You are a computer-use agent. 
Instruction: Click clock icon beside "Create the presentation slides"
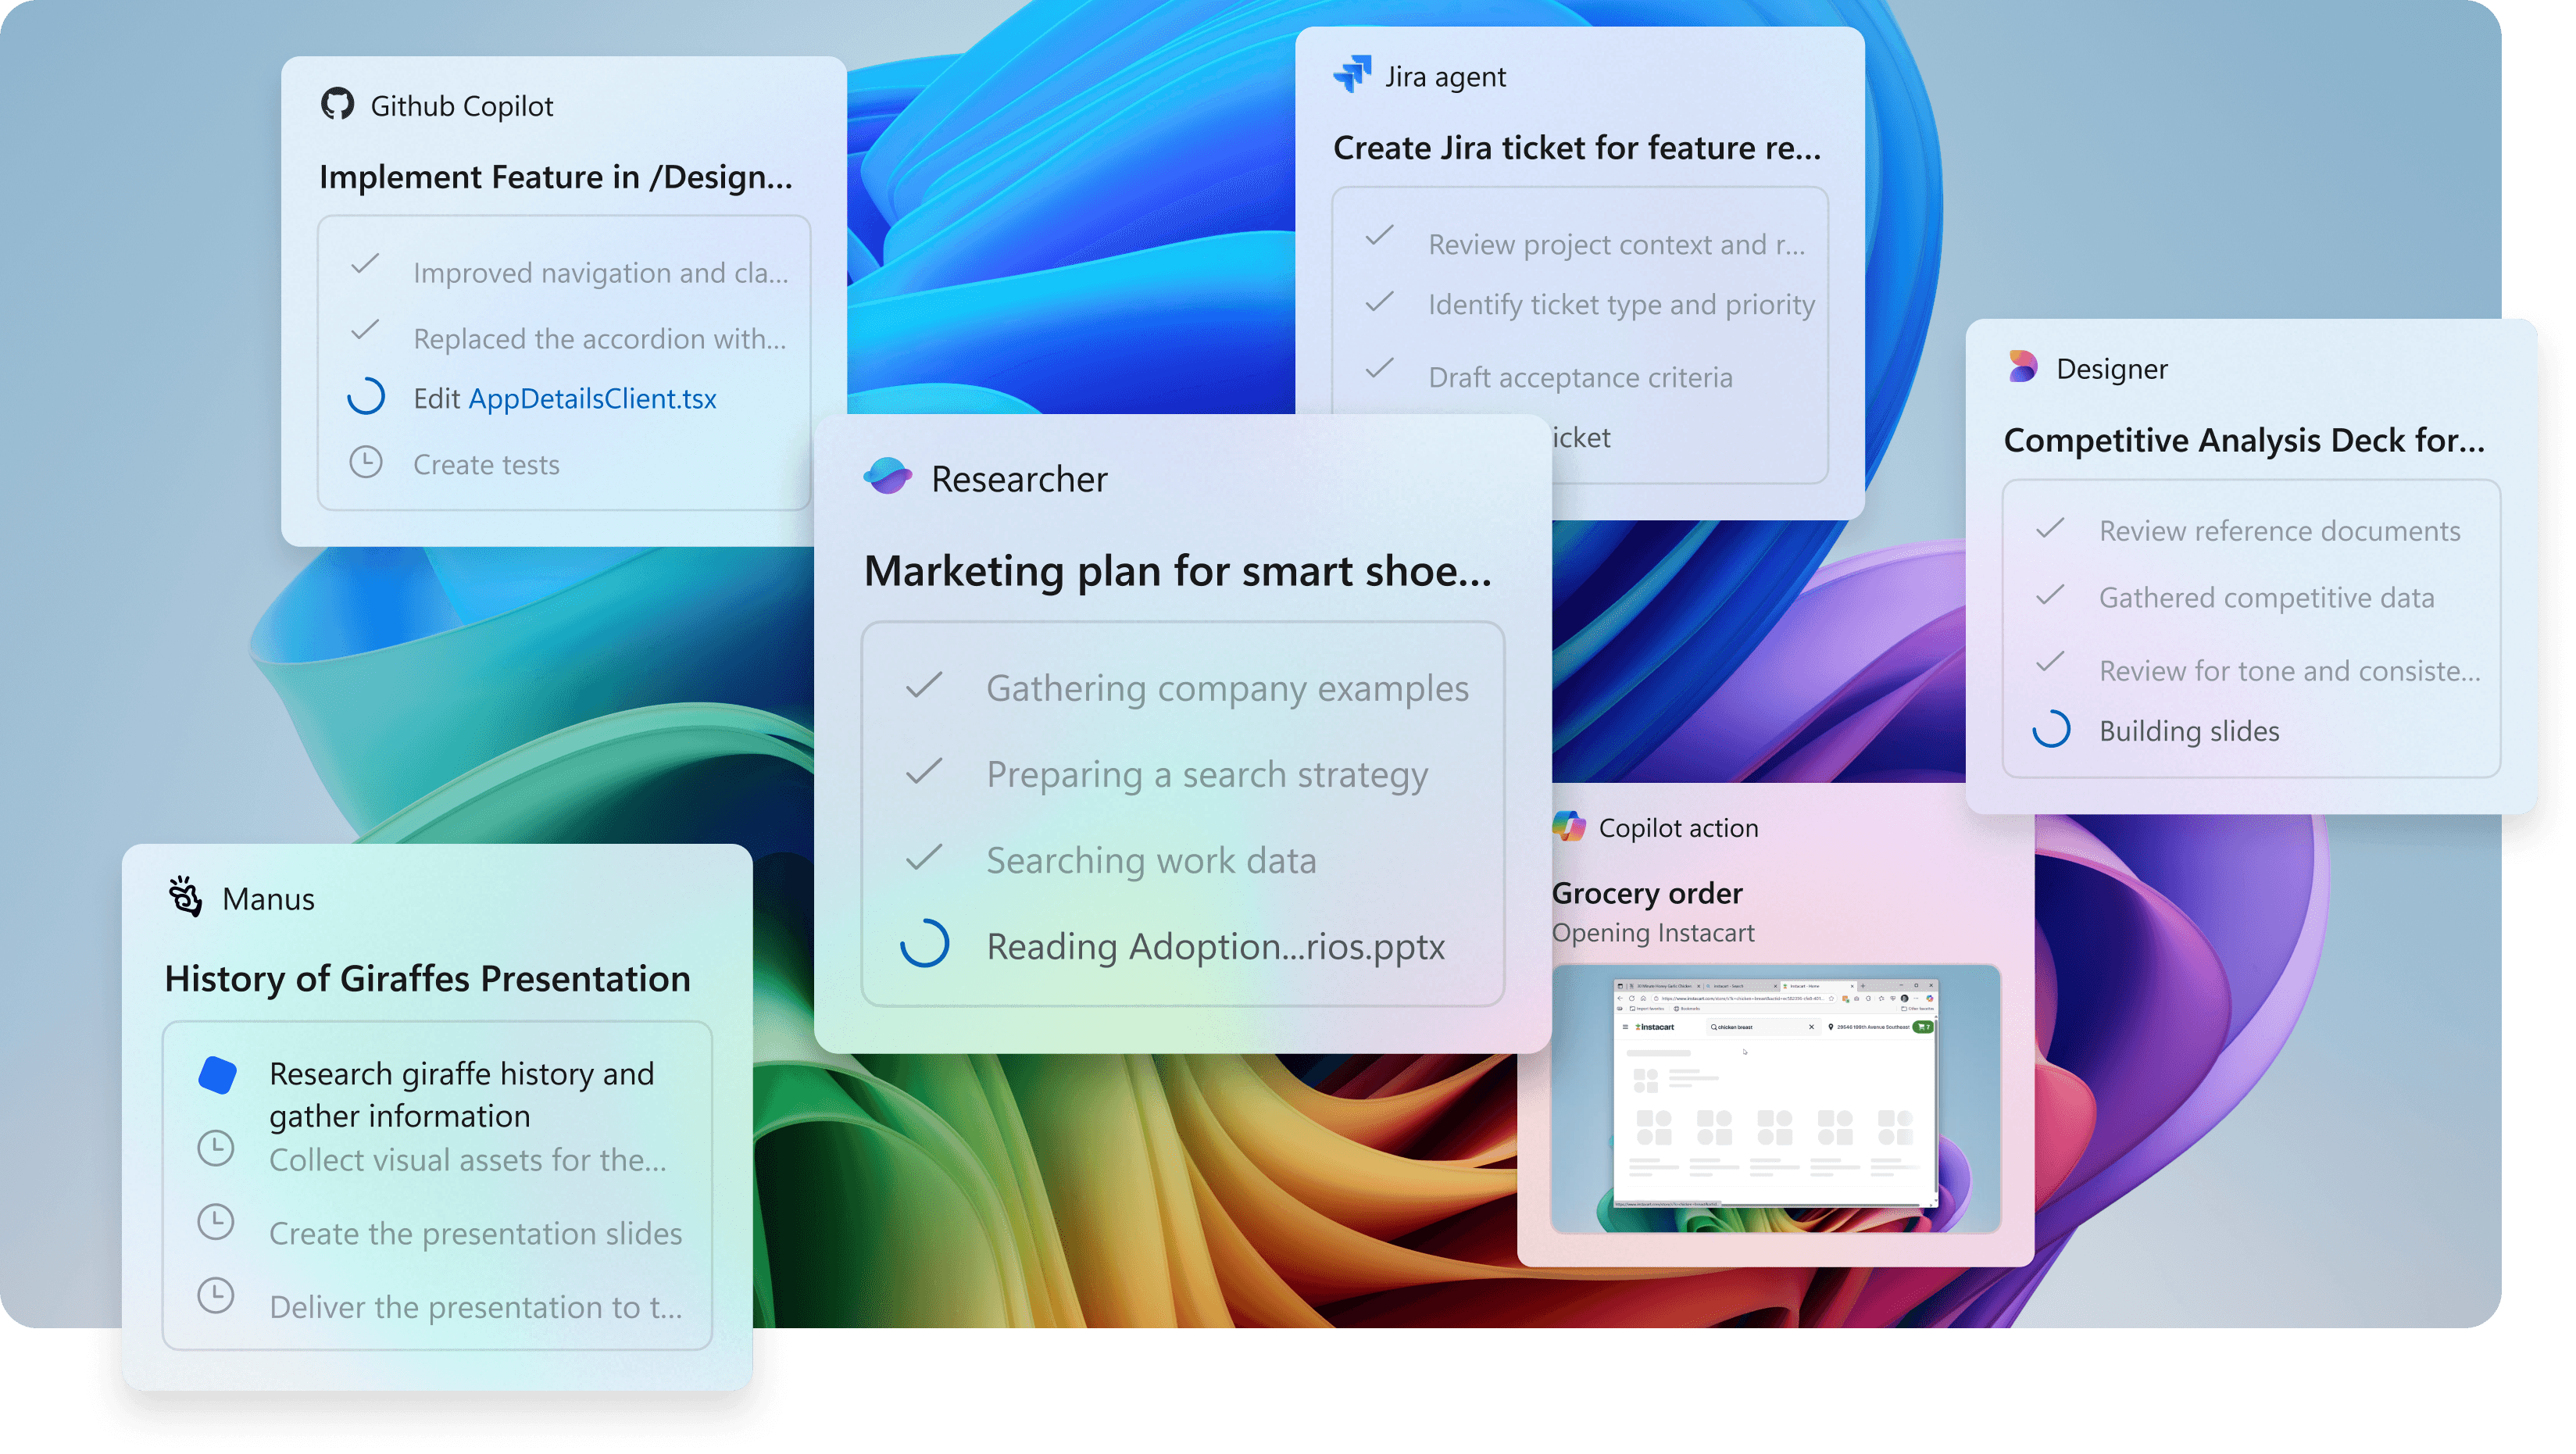(216, 1222)
